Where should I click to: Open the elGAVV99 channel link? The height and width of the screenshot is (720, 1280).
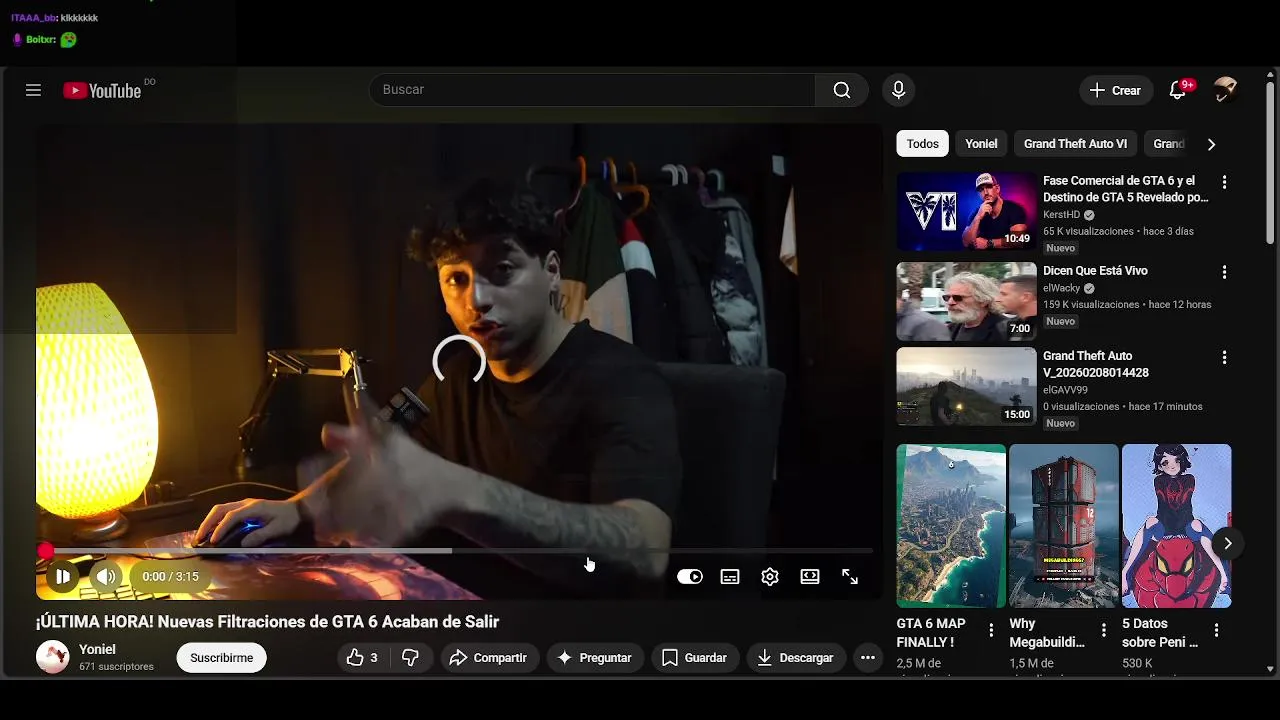coord(1065,390)
